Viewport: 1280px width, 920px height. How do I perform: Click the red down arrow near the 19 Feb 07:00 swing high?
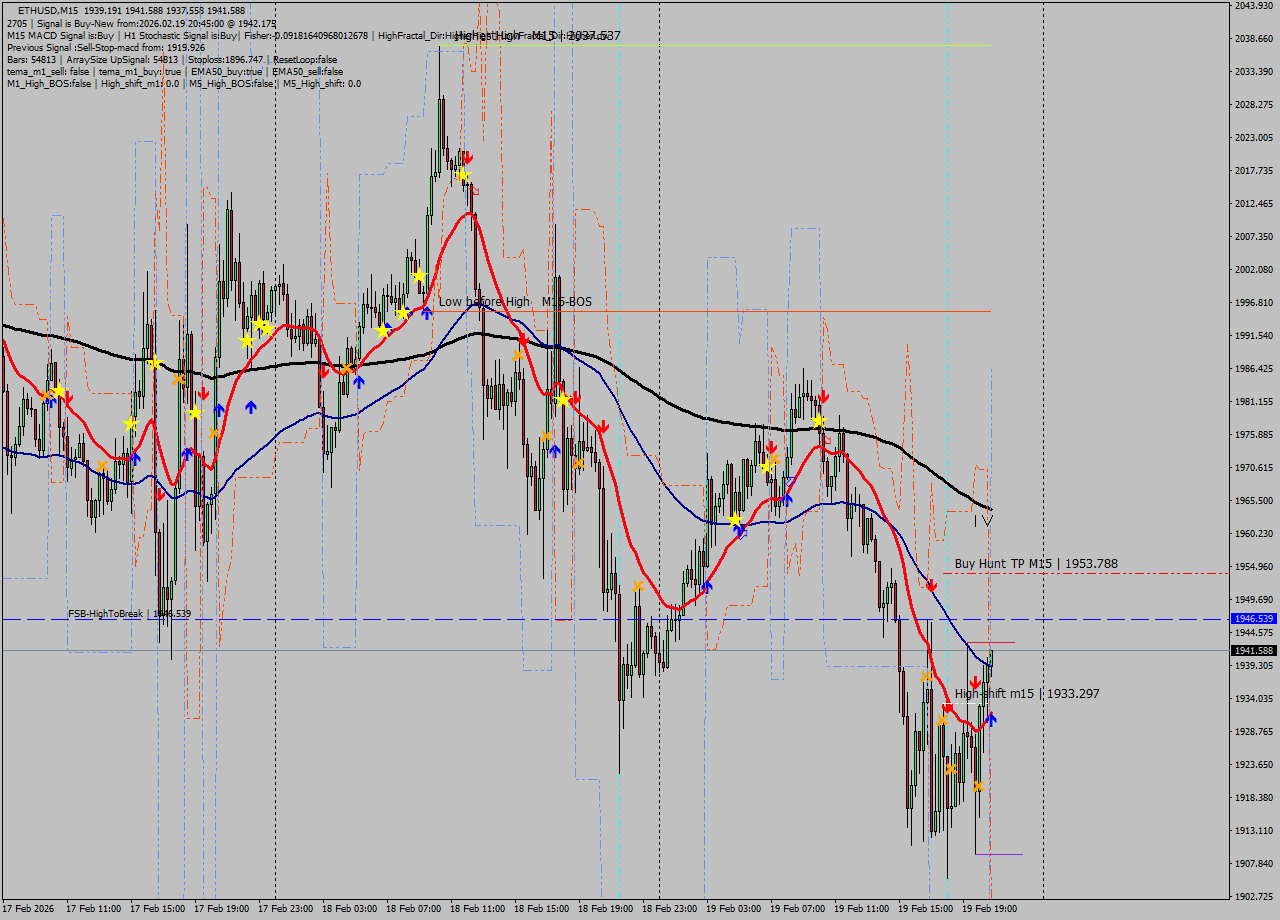point(824,396)
